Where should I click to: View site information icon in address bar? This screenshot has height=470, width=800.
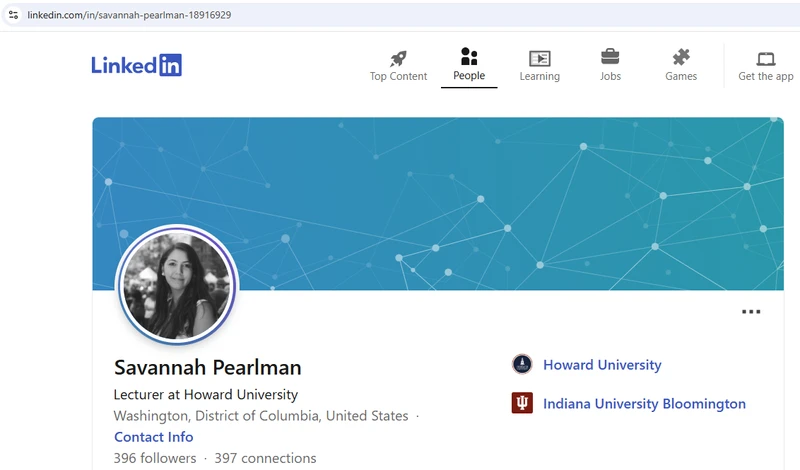[14, 15]
